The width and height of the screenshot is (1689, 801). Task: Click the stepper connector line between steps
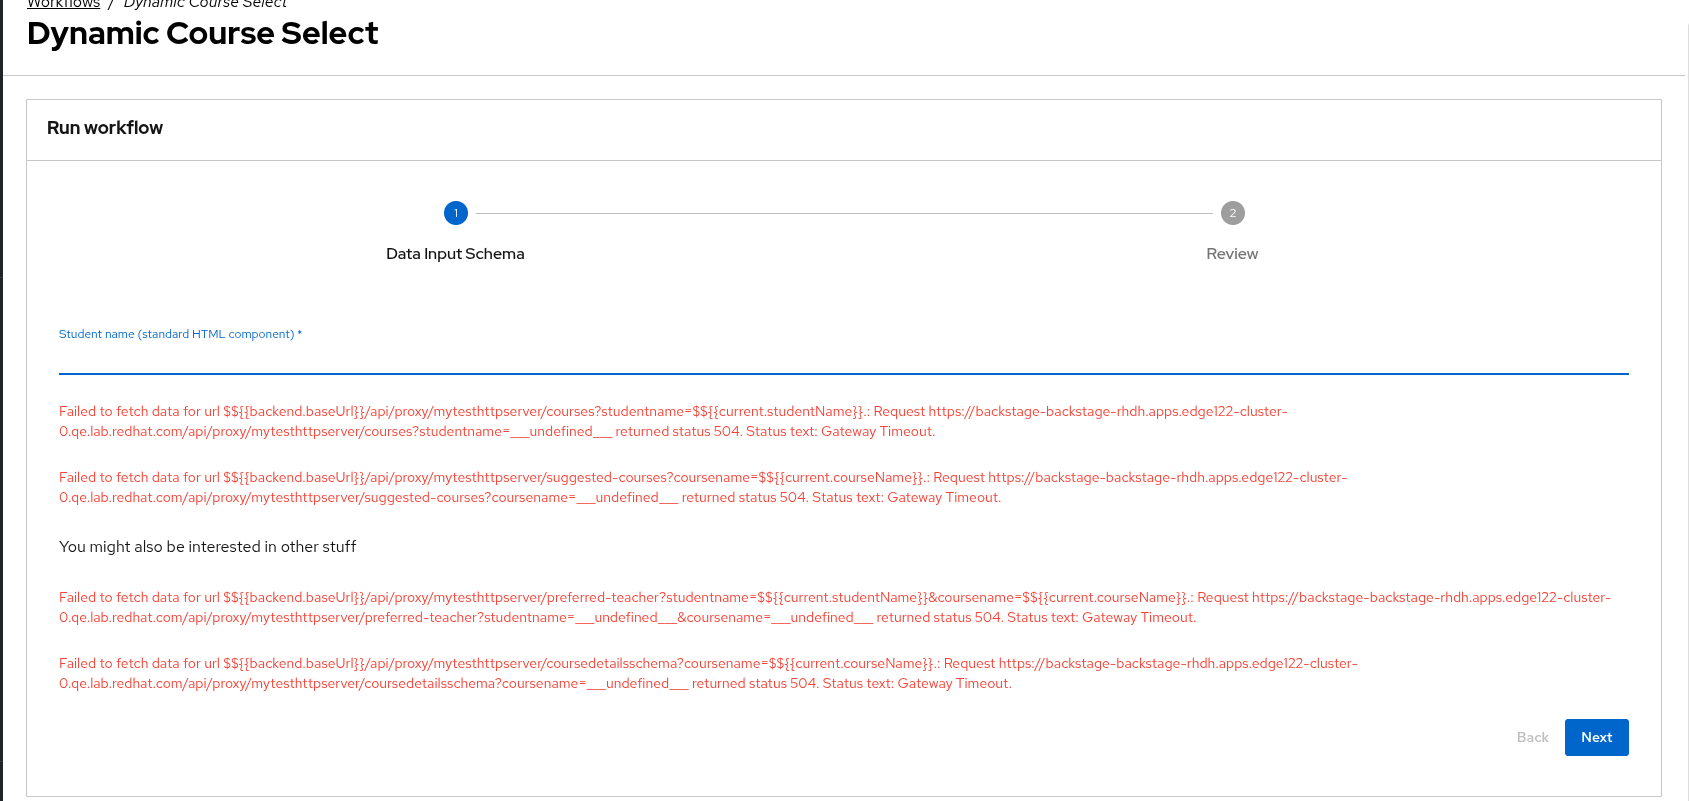pyautogui.click(x=844, y=213)
